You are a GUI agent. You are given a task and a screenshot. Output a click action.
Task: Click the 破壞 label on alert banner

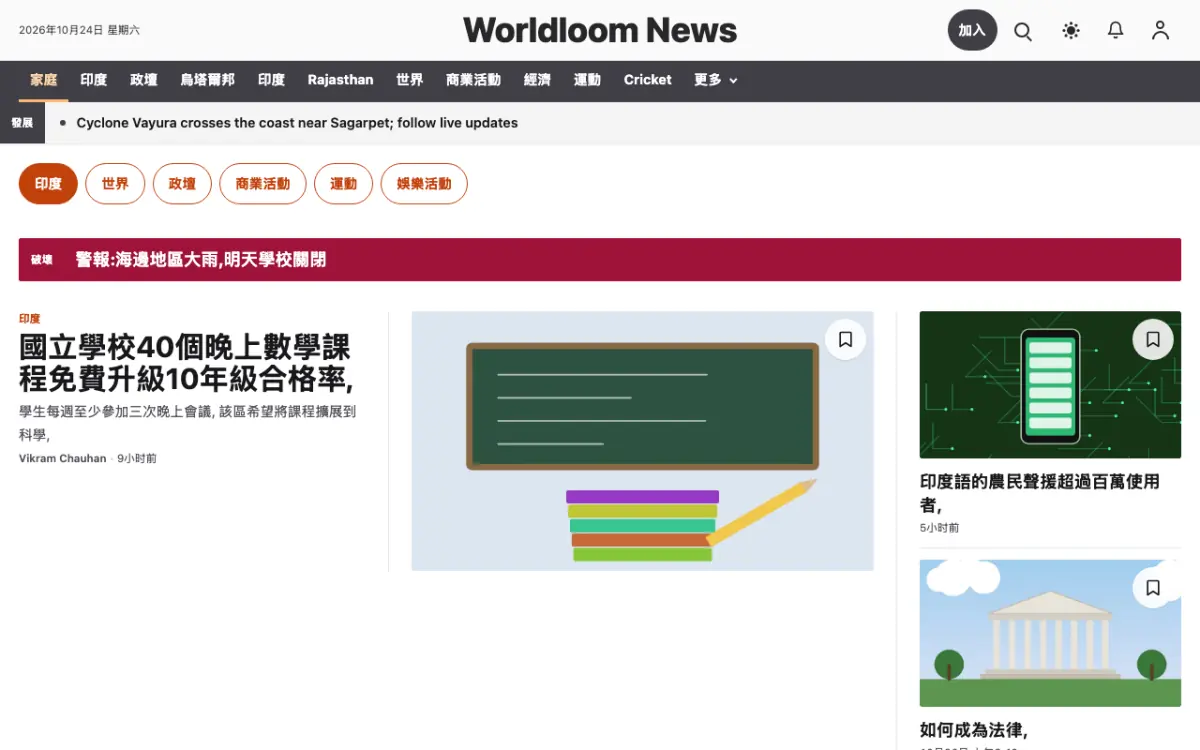(x=42, y=260)
